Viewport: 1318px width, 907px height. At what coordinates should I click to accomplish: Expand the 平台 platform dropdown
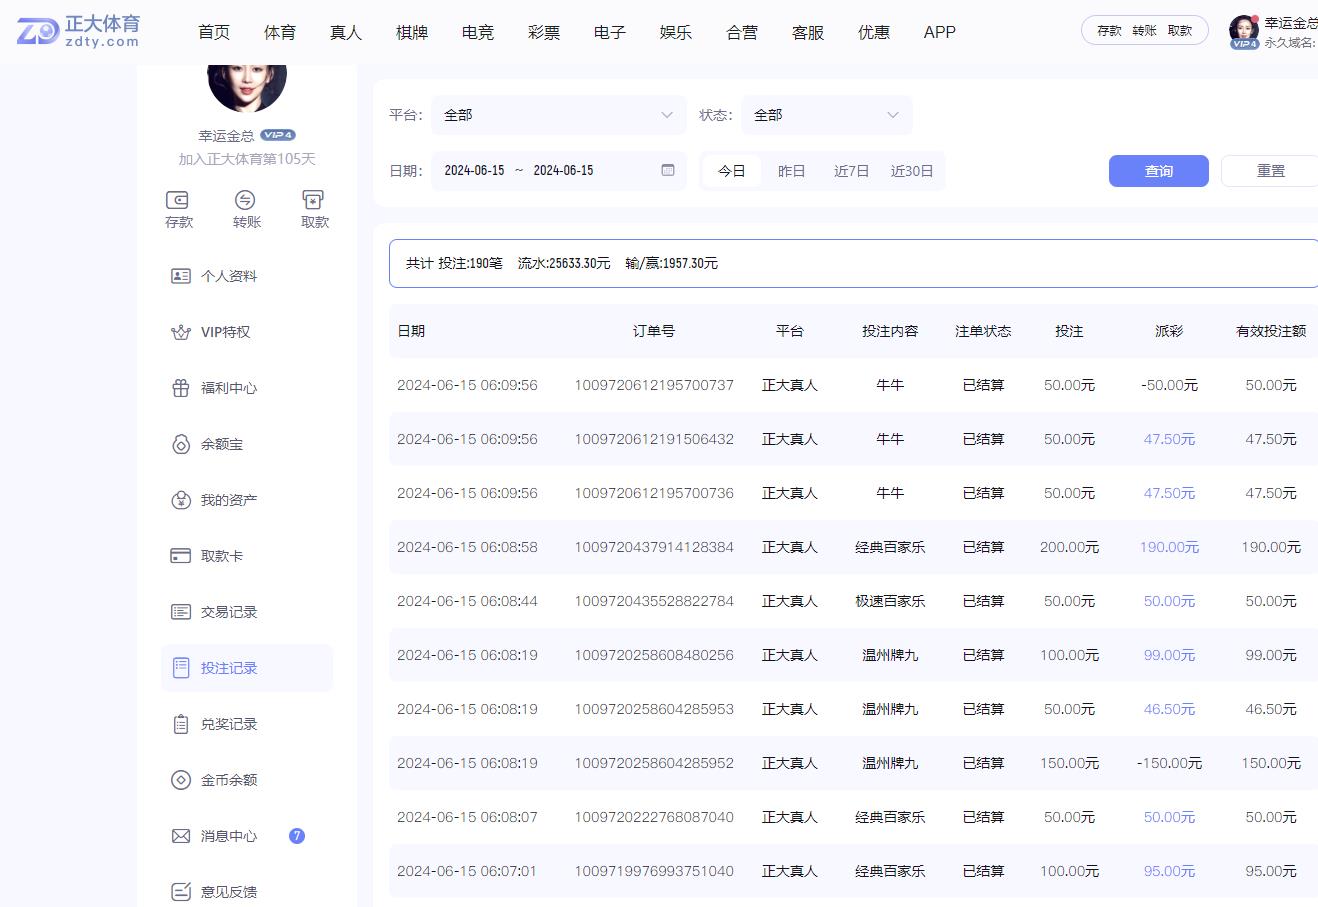click(557, 115)
